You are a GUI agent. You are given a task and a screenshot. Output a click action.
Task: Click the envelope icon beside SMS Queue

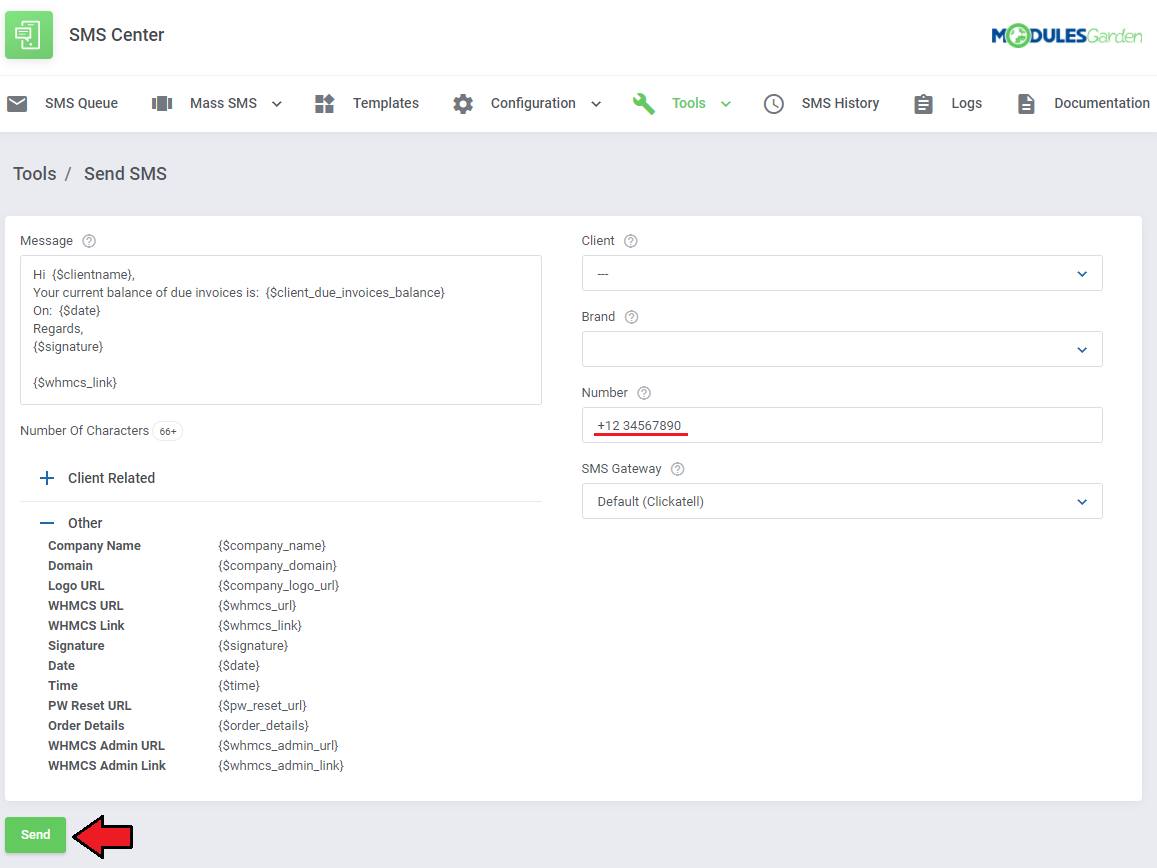[x=17, y=103]
